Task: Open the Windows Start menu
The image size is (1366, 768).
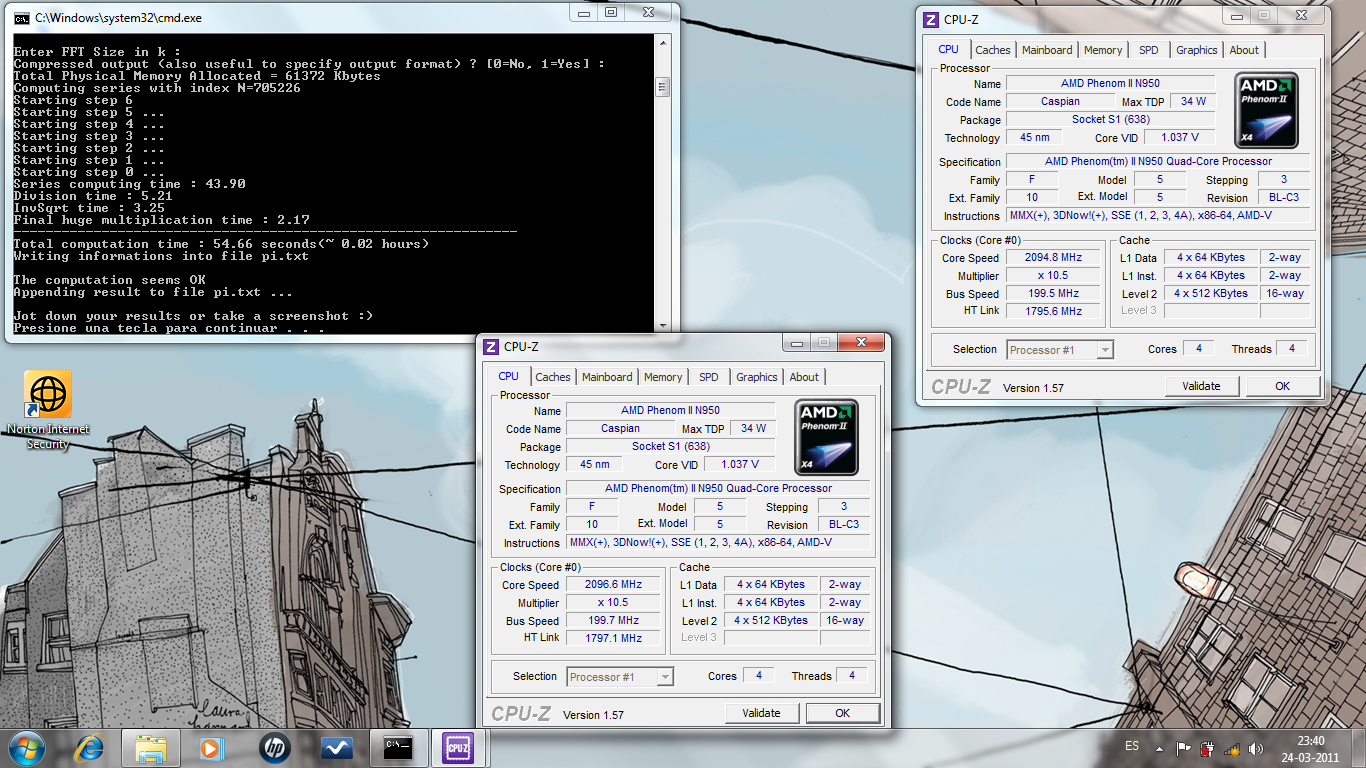Action: pos(27,747)
